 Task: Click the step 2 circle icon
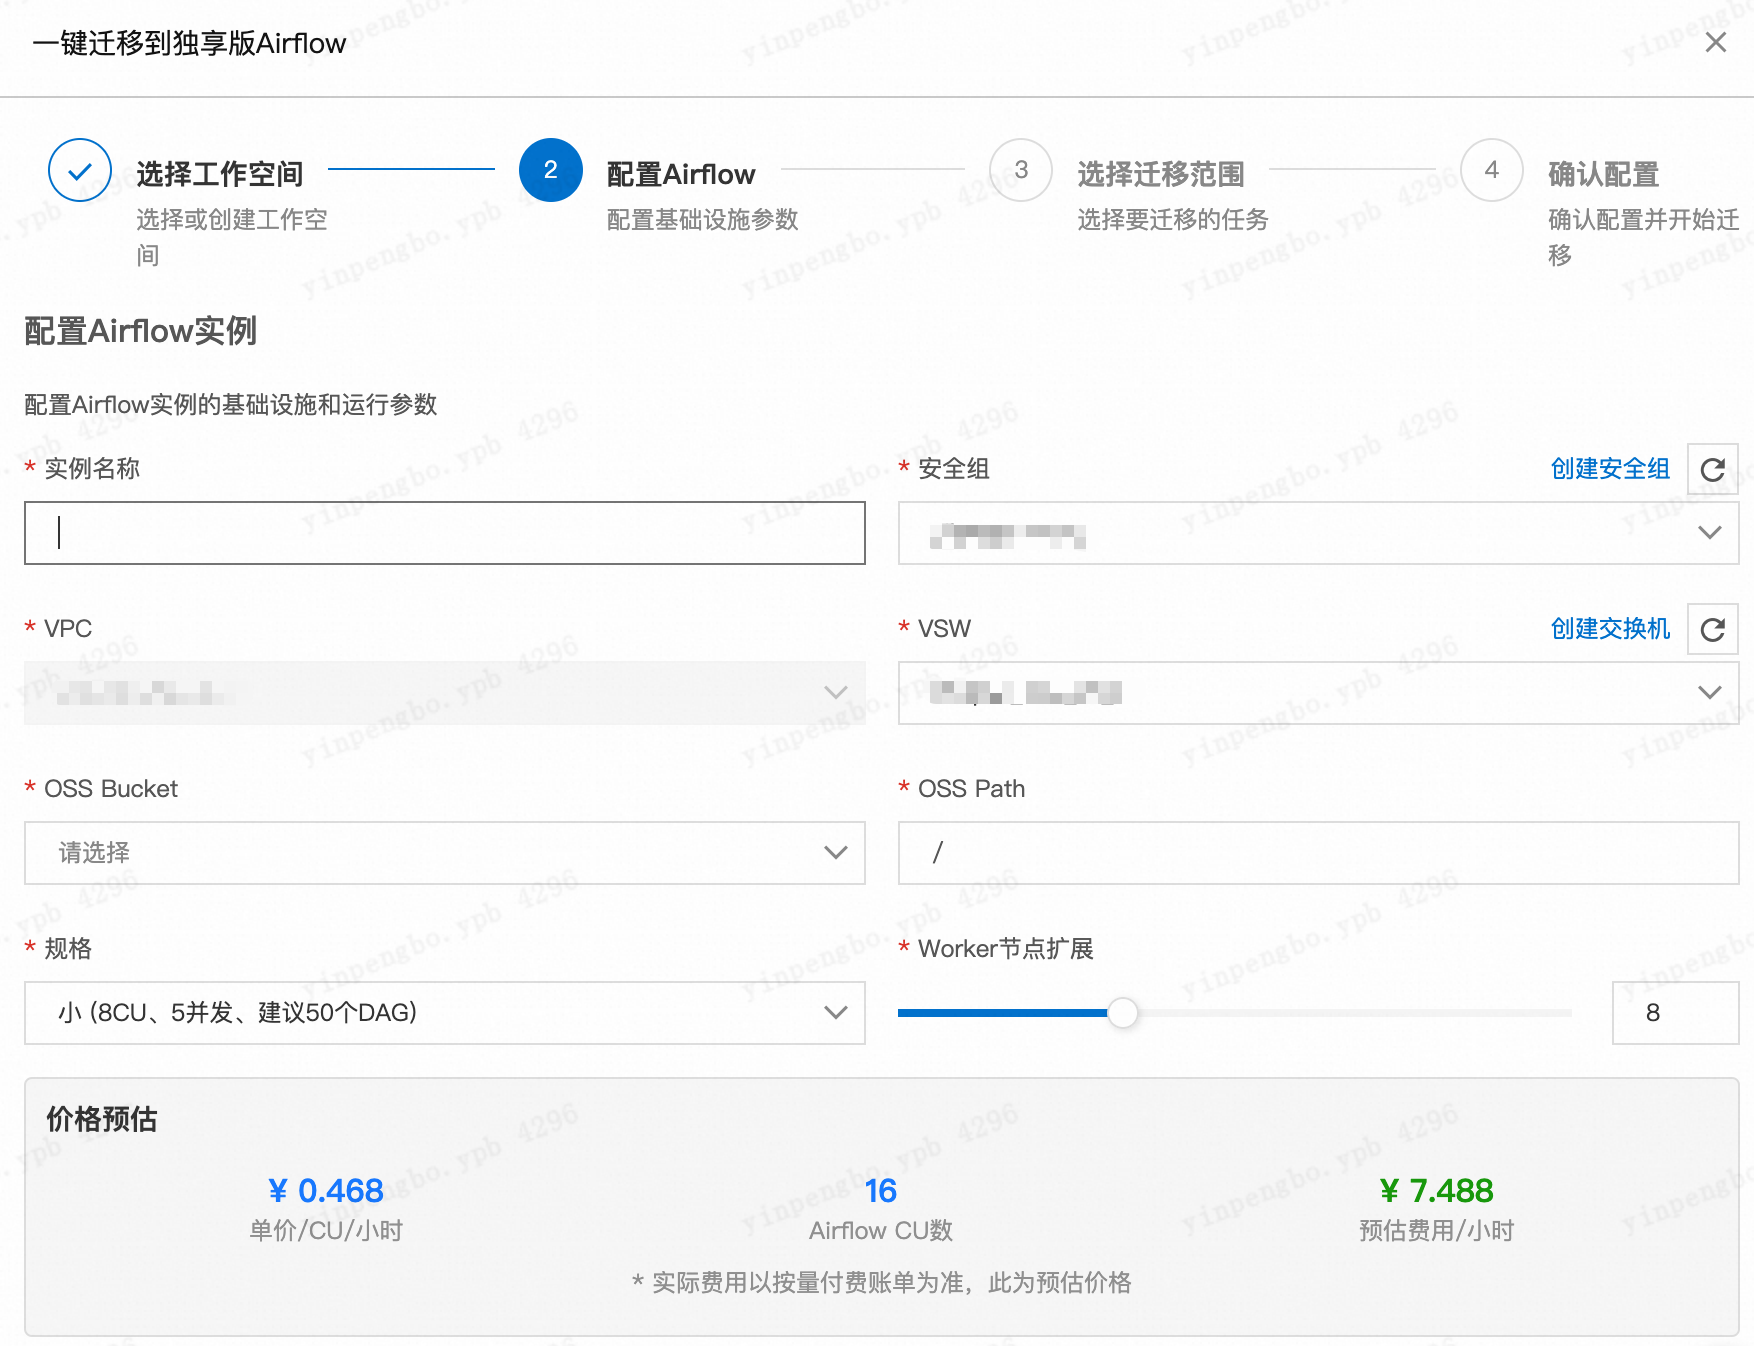click(x=550, y=170)
